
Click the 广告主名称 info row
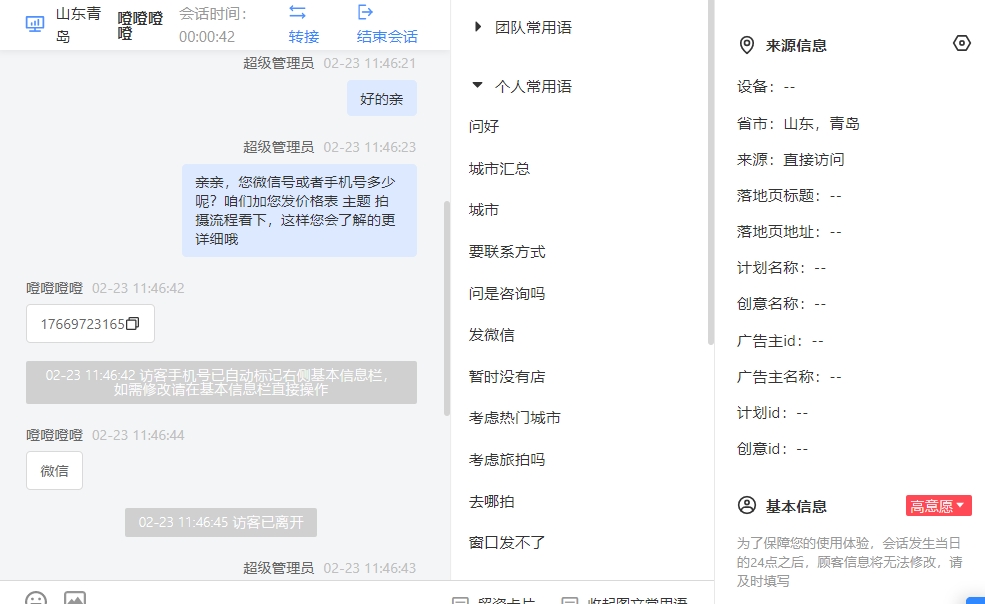pyautogui.click(x=789, y=377)
